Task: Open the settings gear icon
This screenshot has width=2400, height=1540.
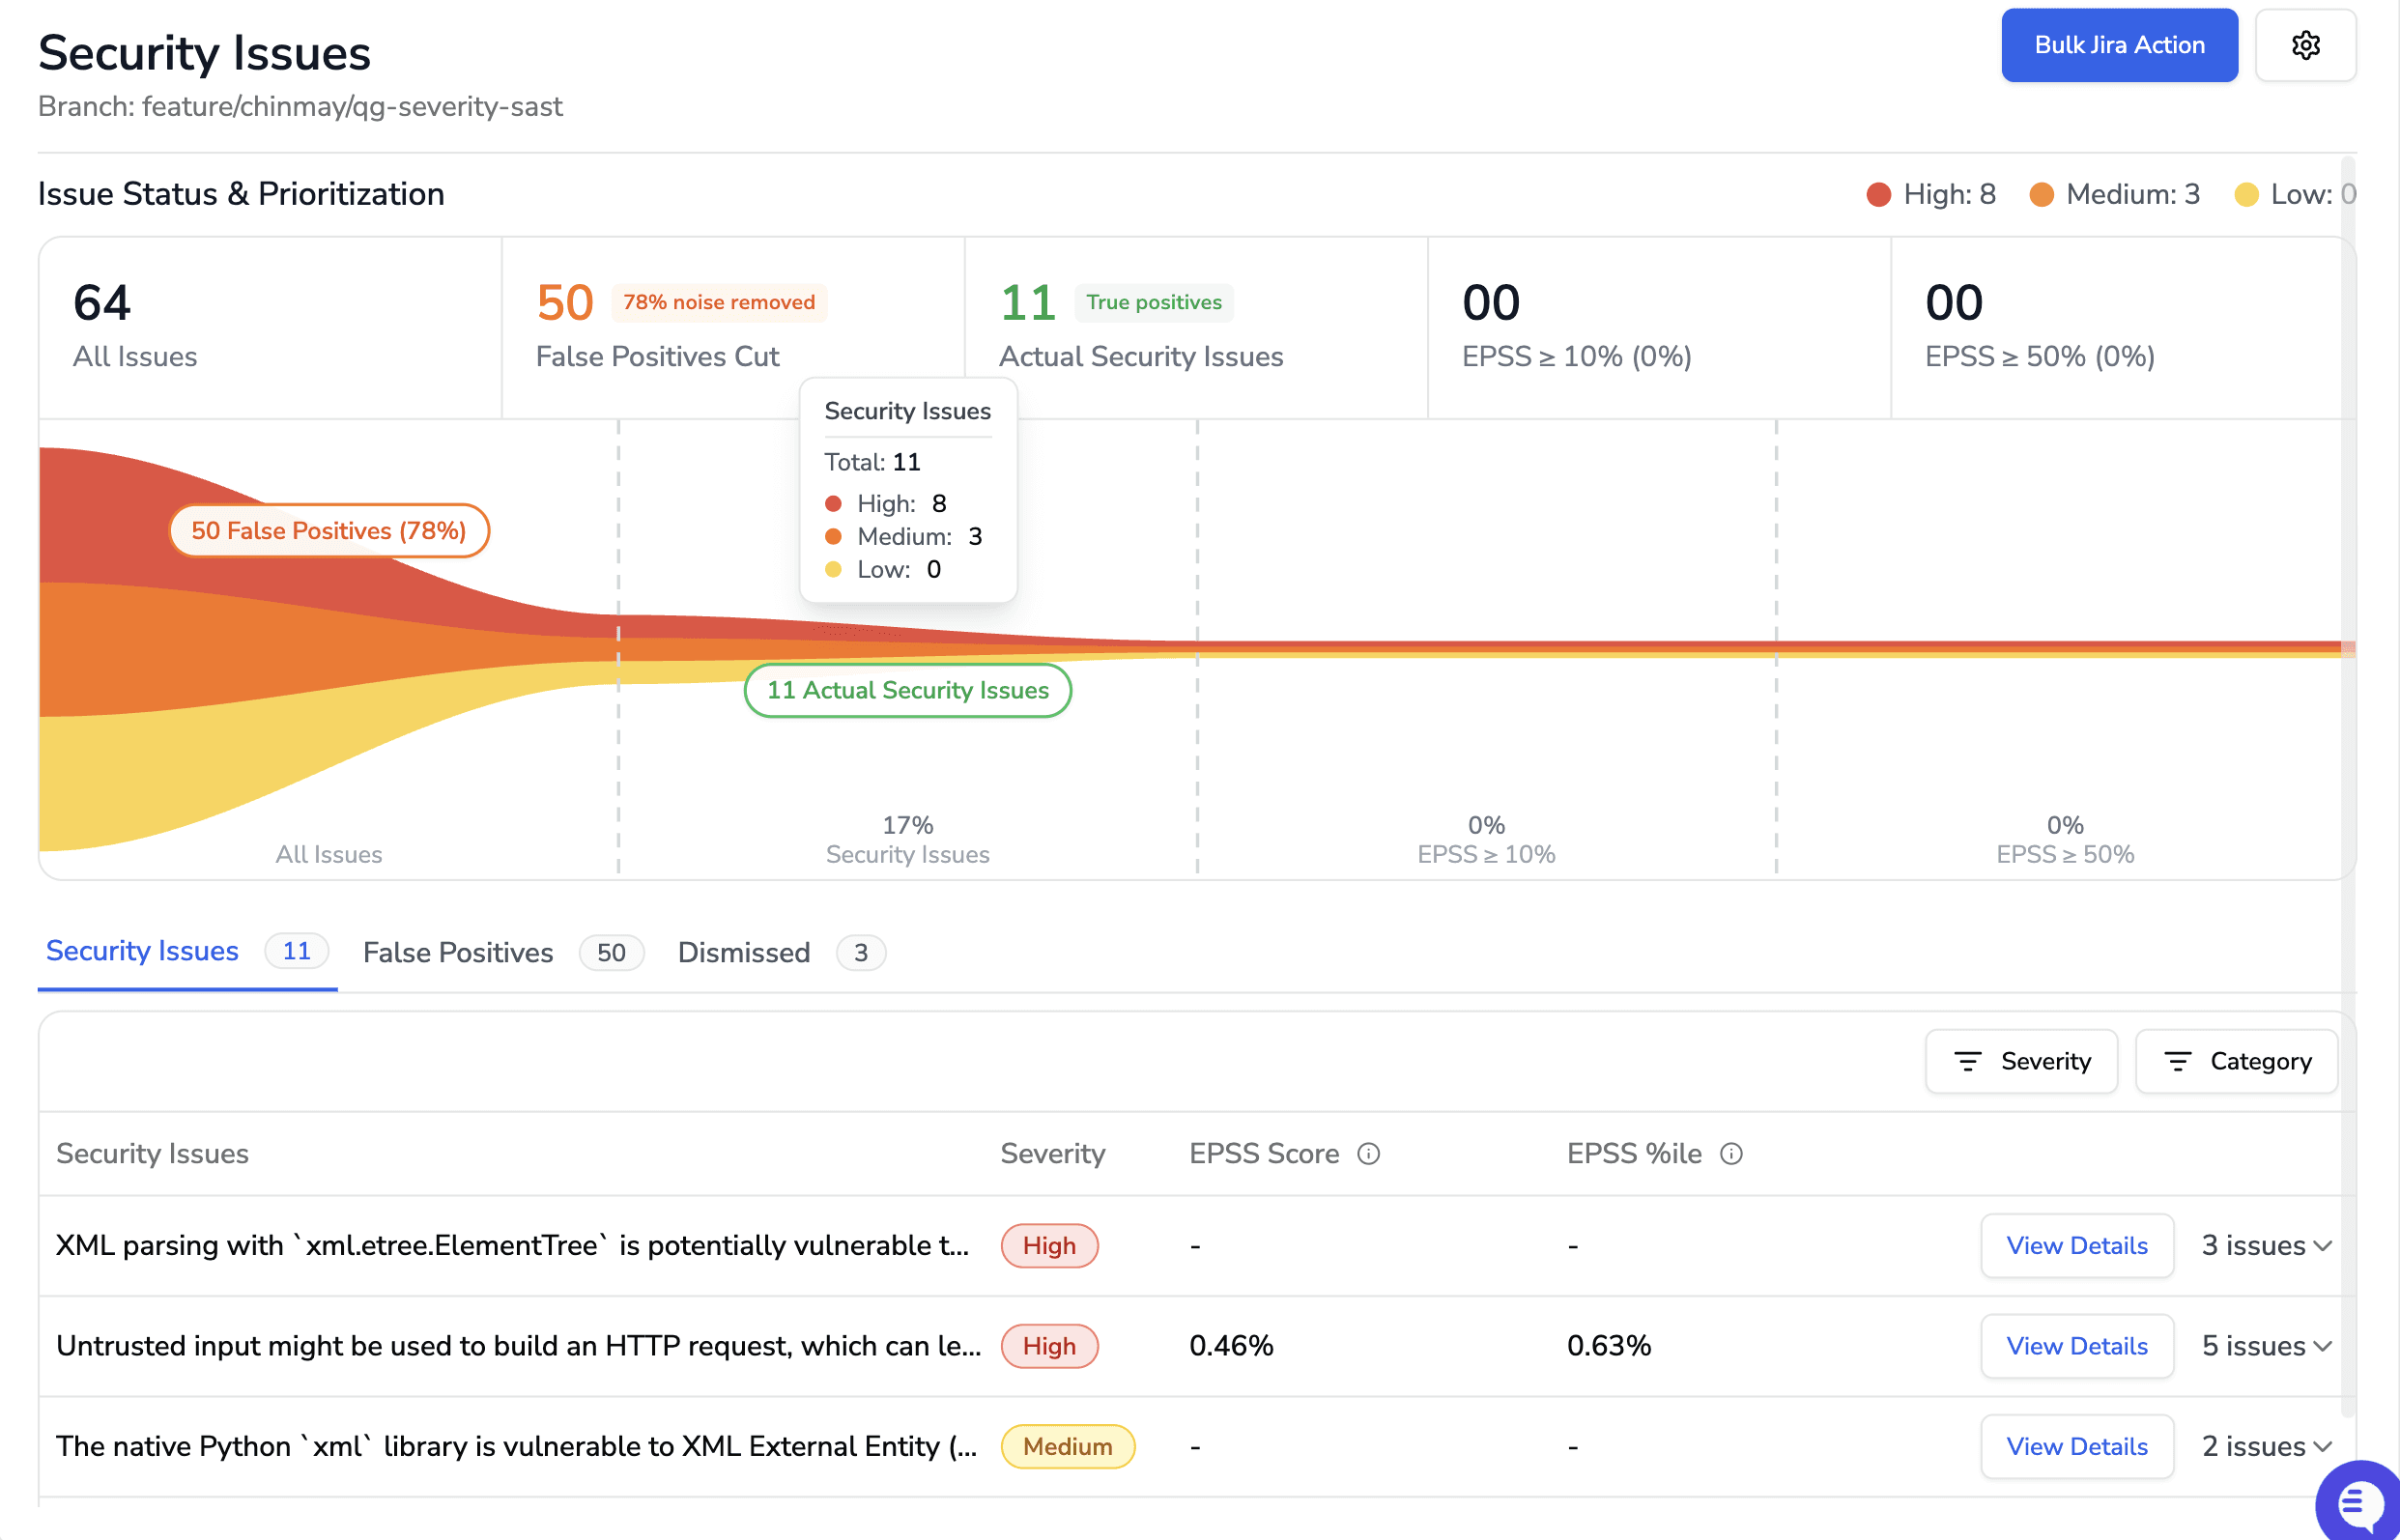Action: [x=2305, y=45]
